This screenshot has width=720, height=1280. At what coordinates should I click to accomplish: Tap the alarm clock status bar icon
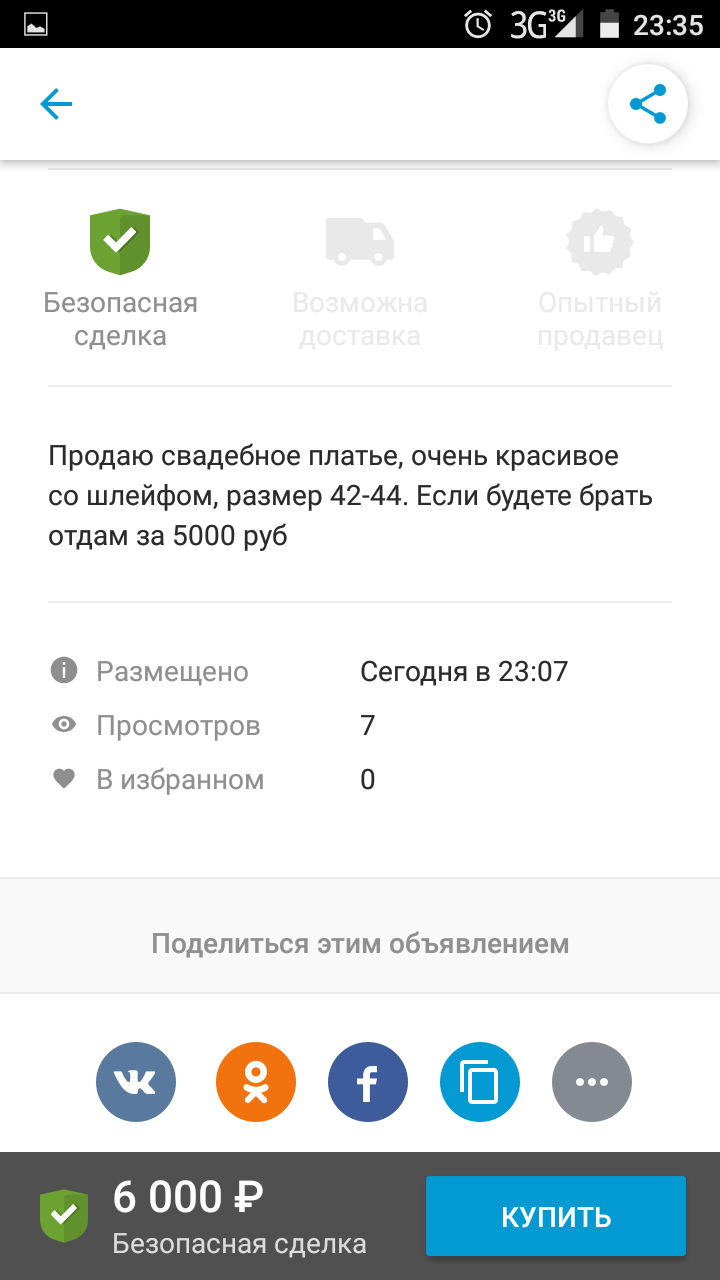tap(479, 24)
